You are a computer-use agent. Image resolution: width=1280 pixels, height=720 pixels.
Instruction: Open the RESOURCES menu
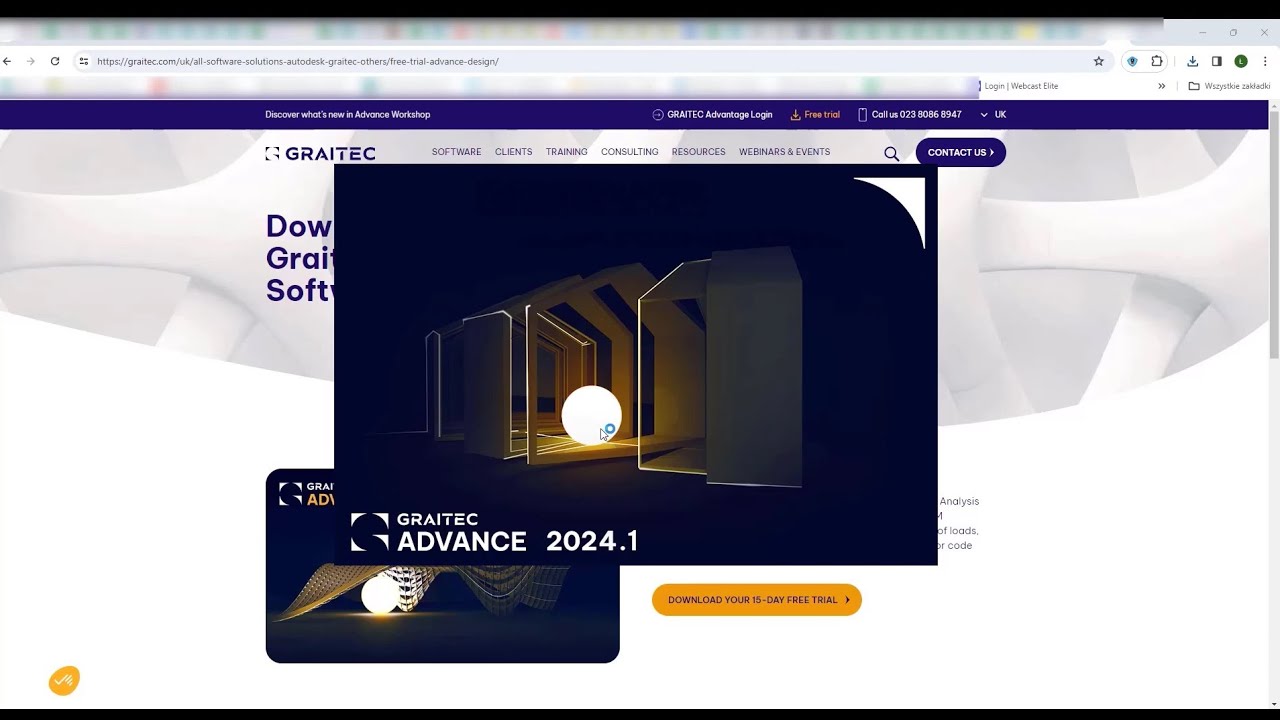point(698,152)
